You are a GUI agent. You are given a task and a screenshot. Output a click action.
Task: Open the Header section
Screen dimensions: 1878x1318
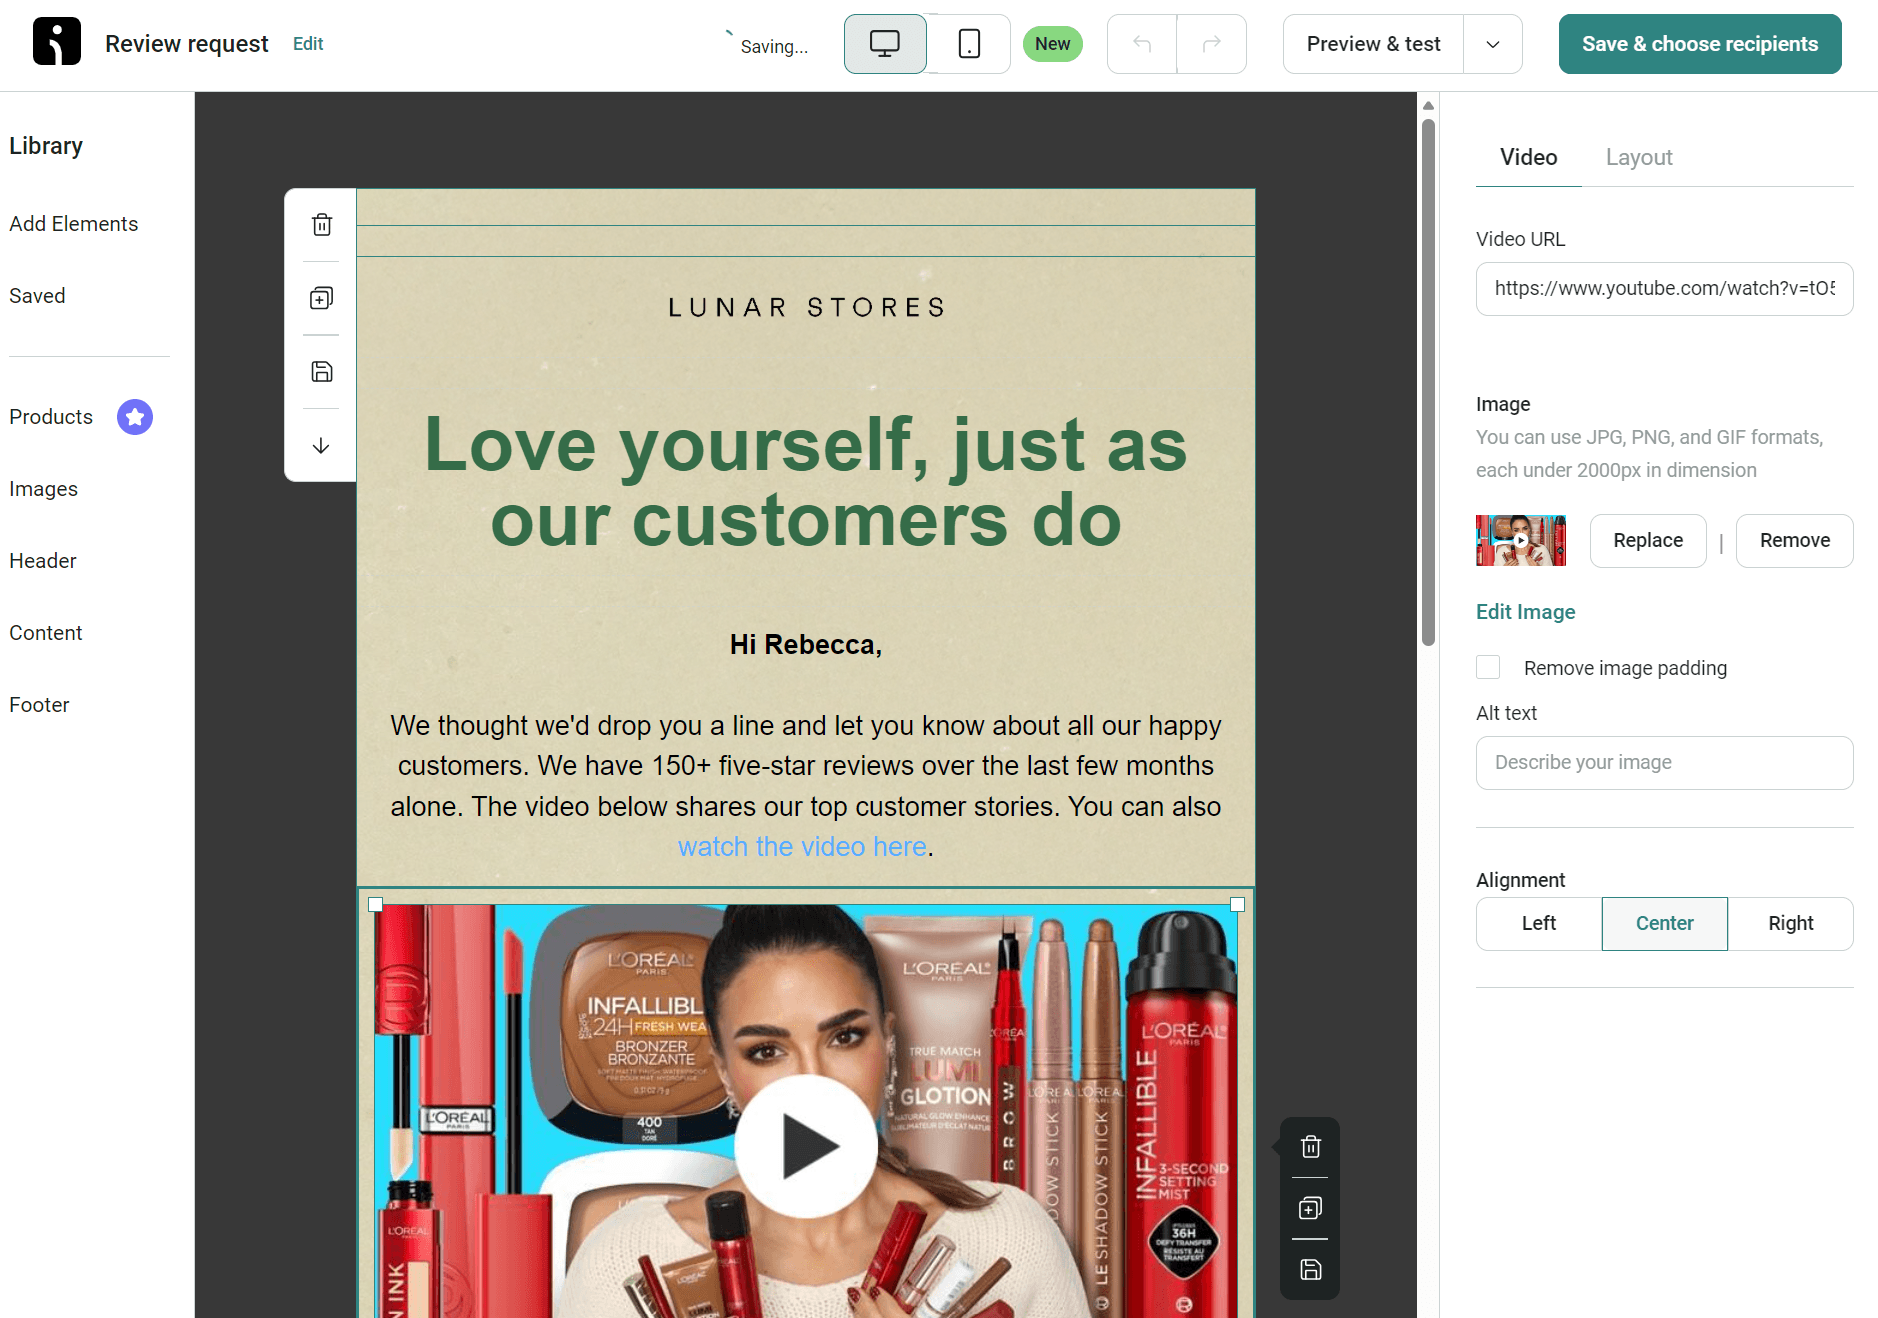[x=43, y=561]
